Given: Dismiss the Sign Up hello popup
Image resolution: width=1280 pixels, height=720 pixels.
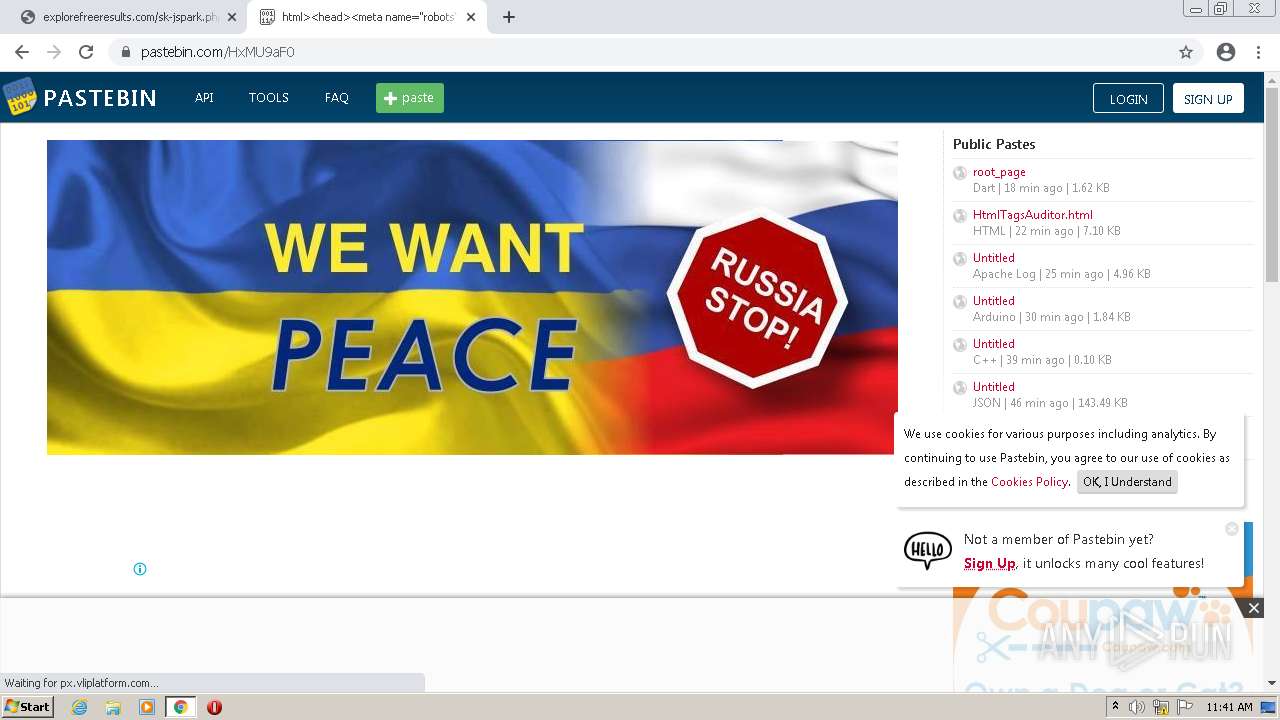Looking at the screenshot, I should (1232, 529).
